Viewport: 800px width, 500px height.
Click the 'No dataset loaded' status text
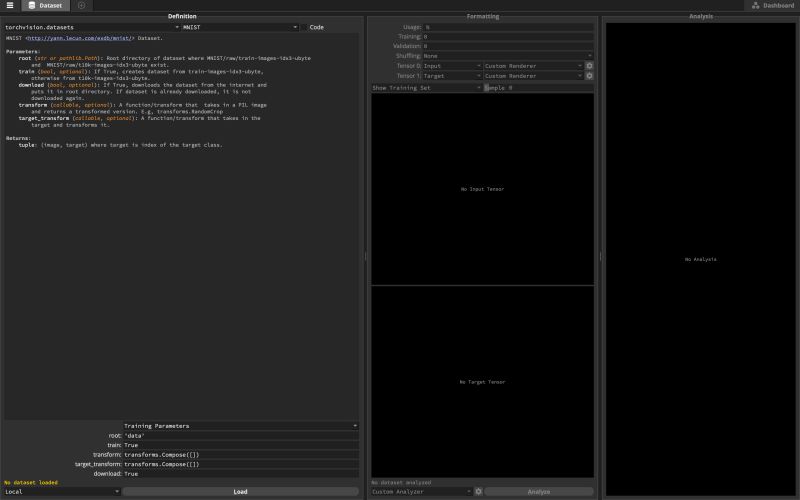click(31, 483)
